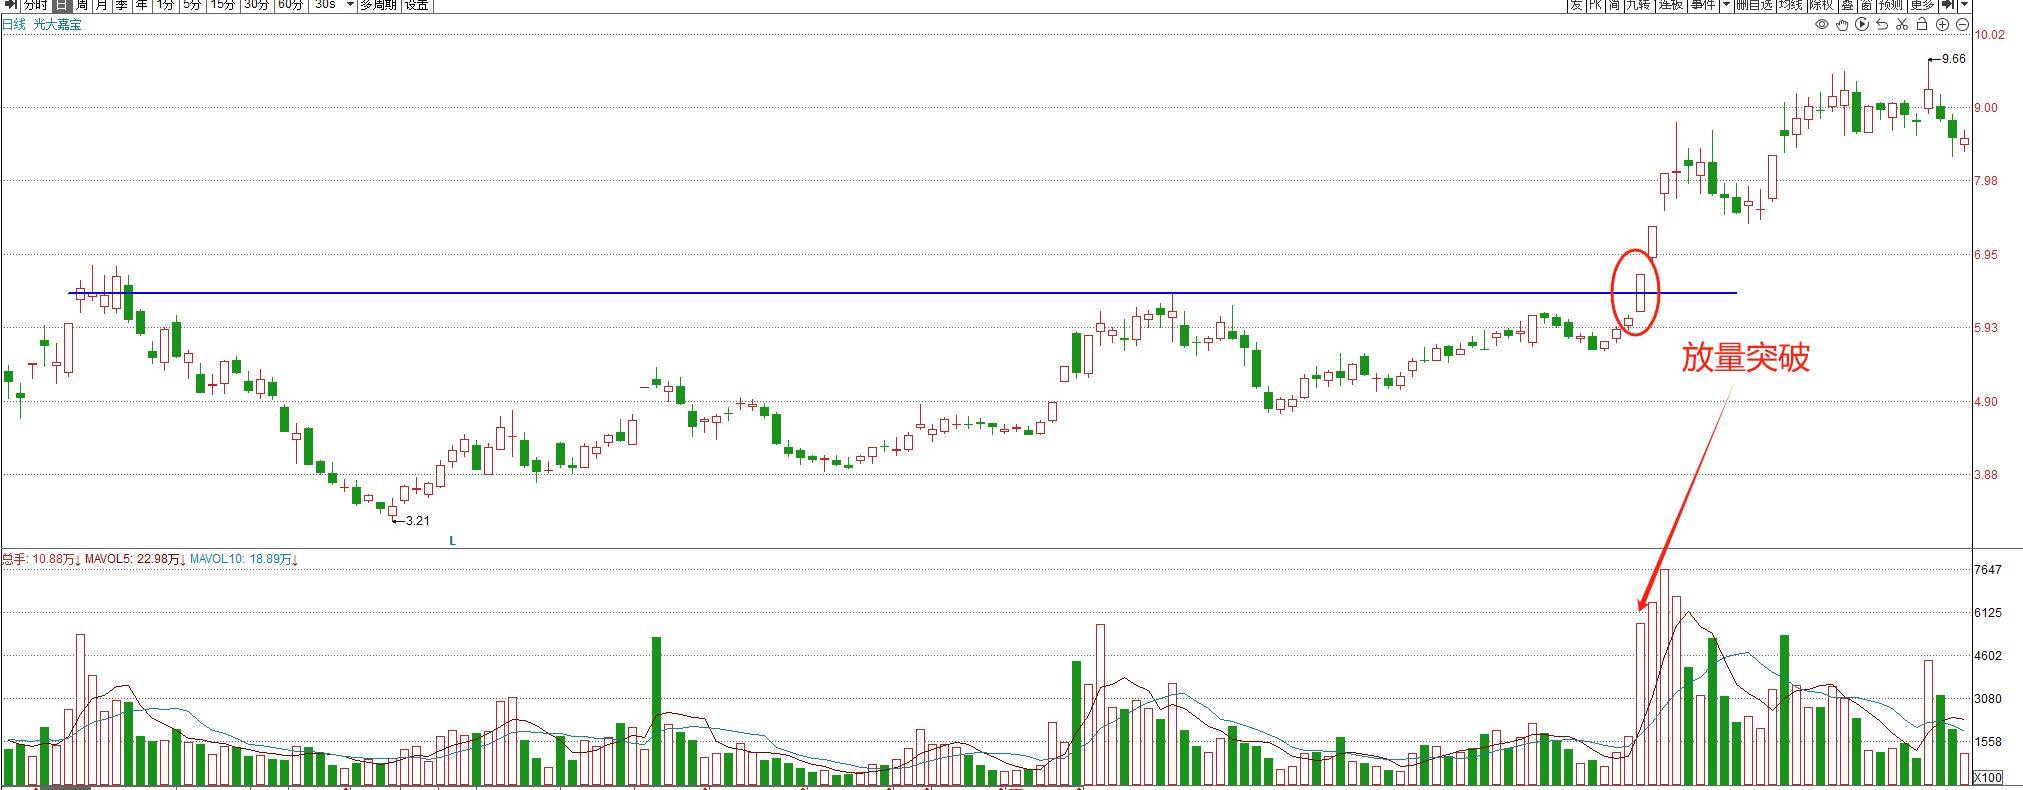Open the dropdown arrow beside 事件
This screenshot has width=2023, height=790.
tap(1727, 5)
